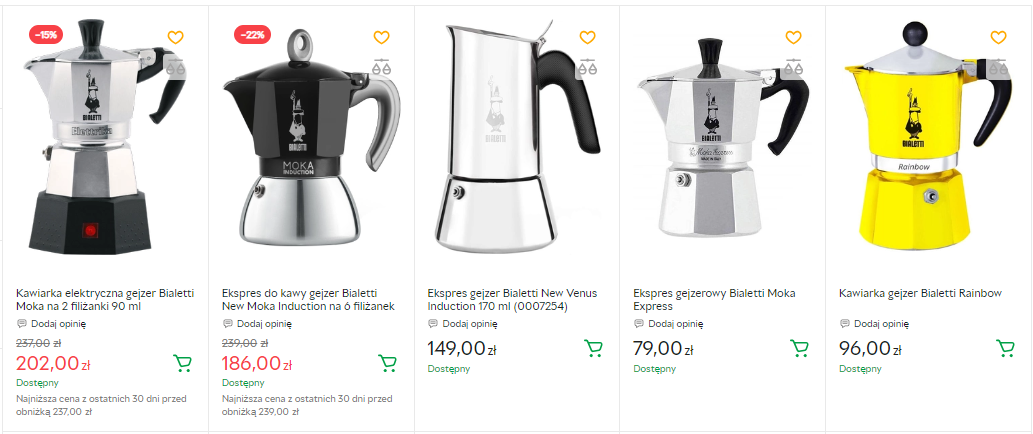Click Dodaj opinię under Moka Express
Image resolution: width=1033 pixels, height=434 pixels.
[x=675, y=323]
